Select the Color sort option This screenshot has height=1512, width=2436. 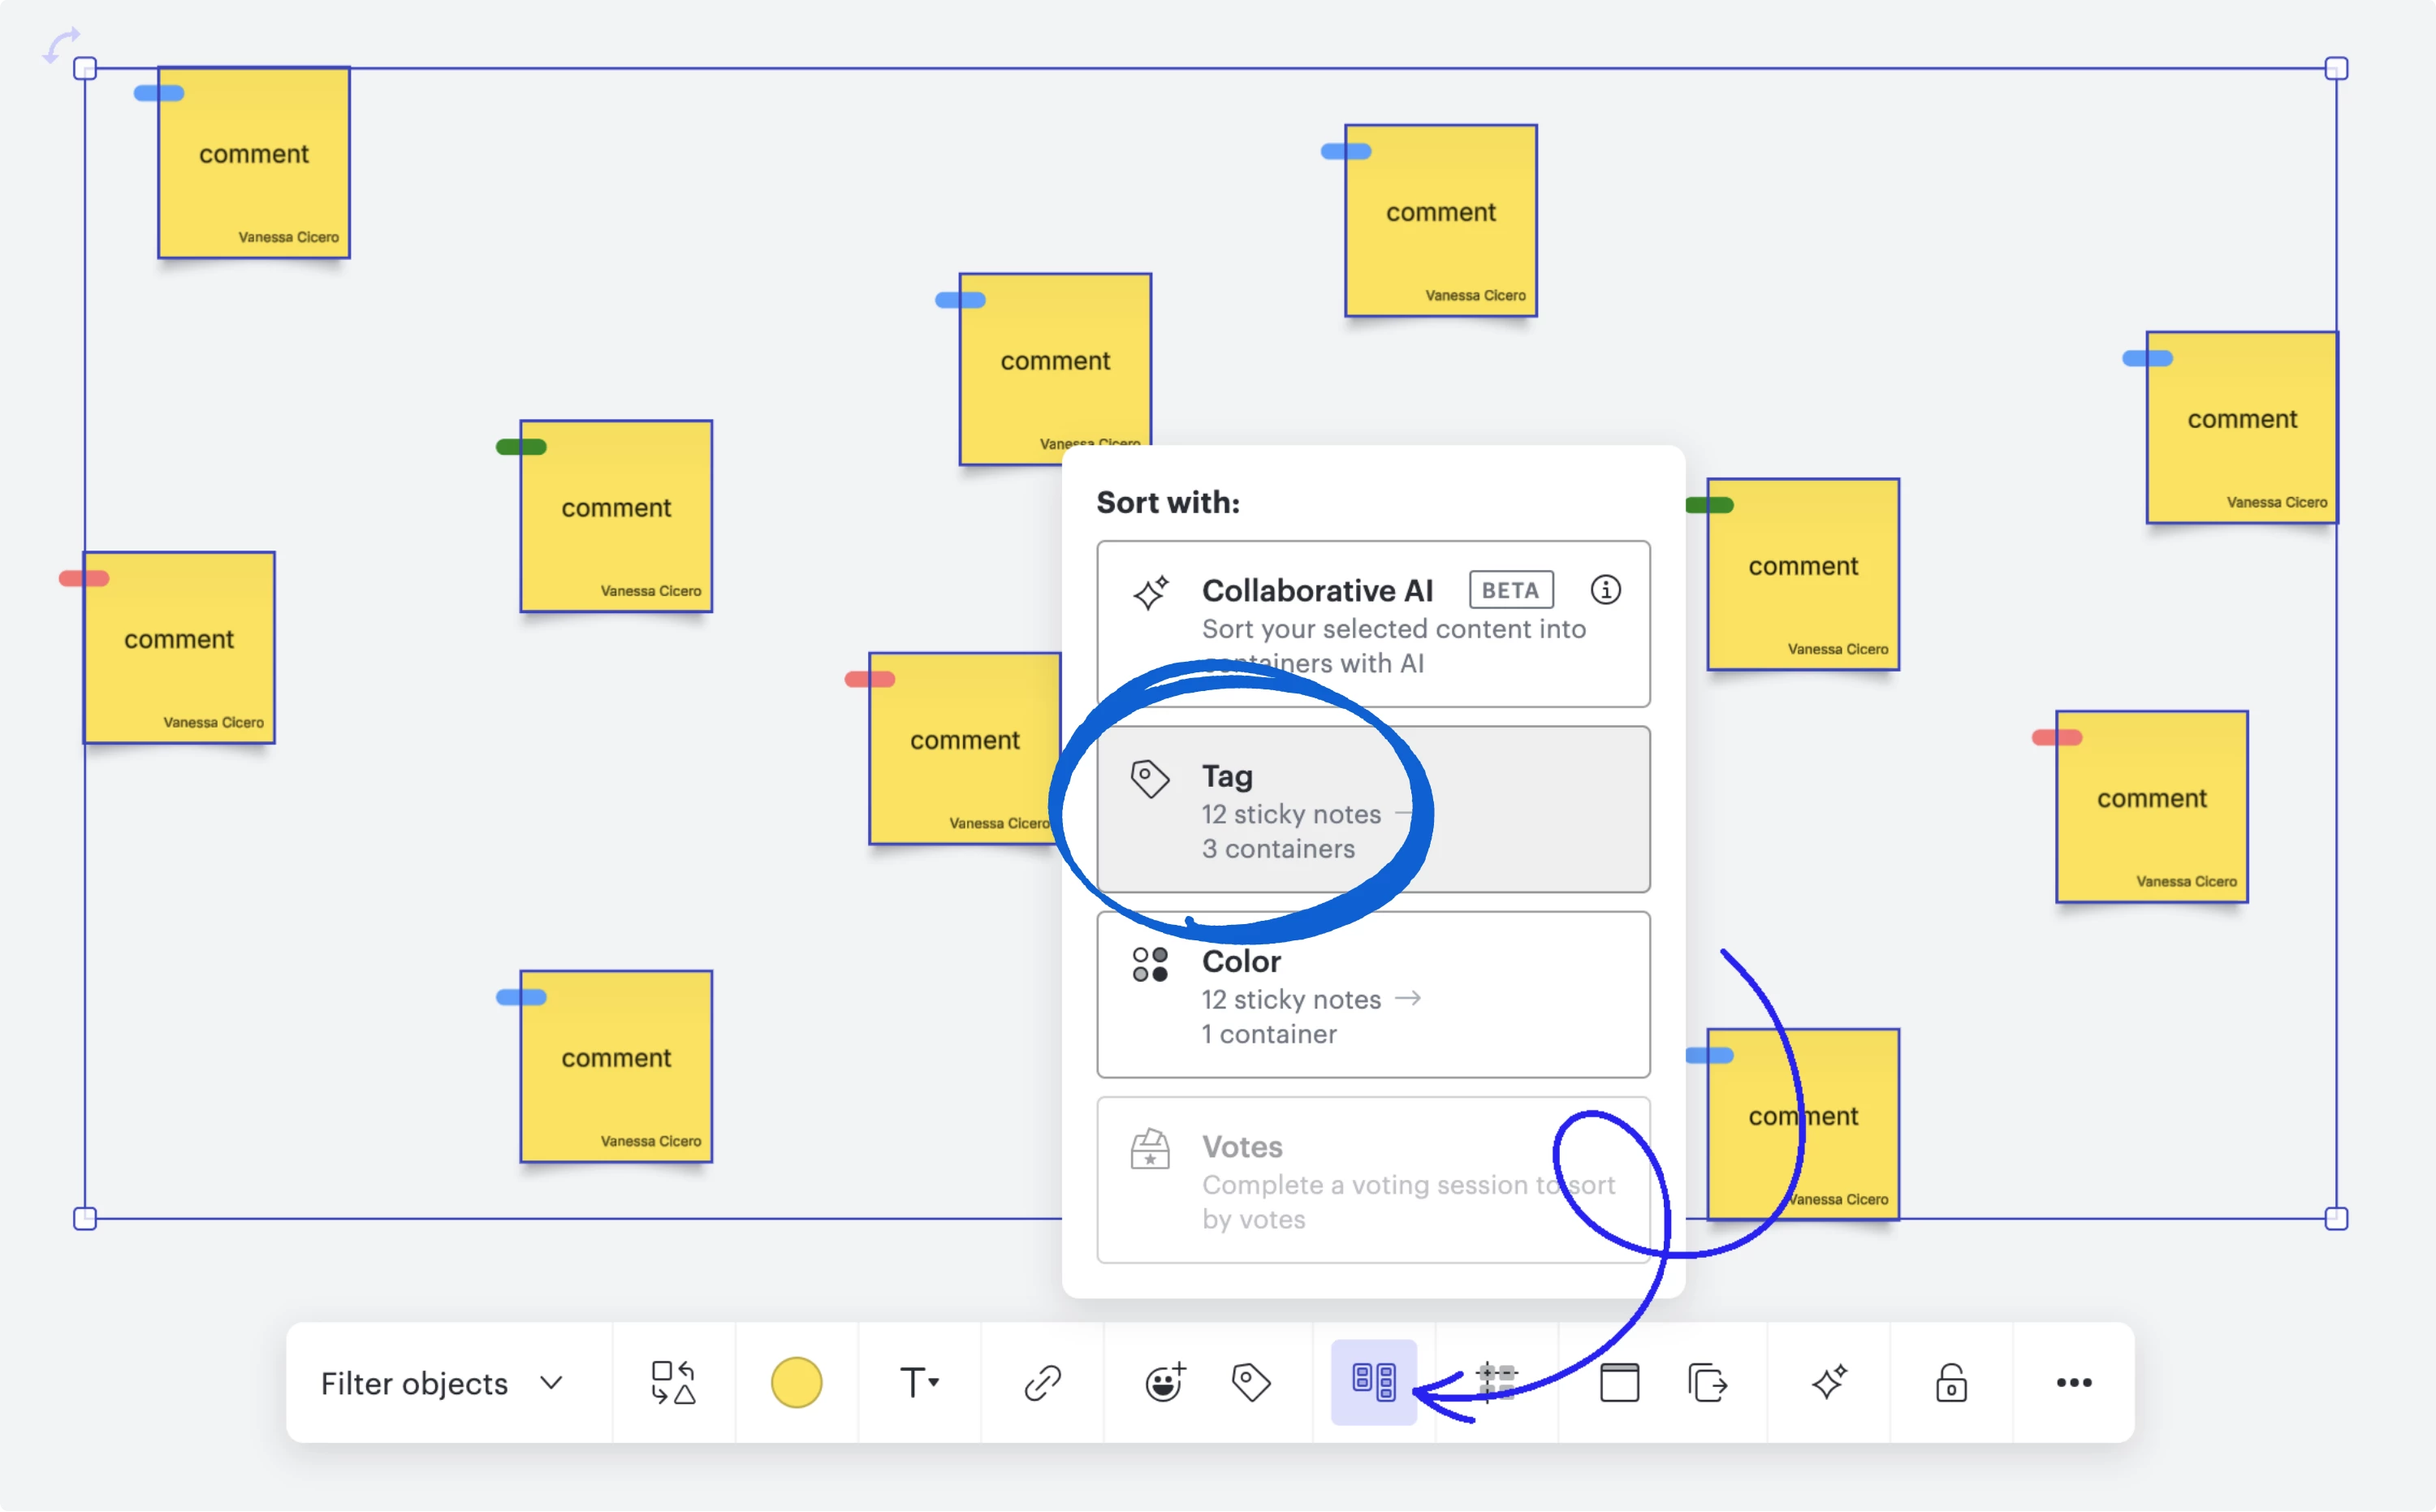[x=1373, y=995]
